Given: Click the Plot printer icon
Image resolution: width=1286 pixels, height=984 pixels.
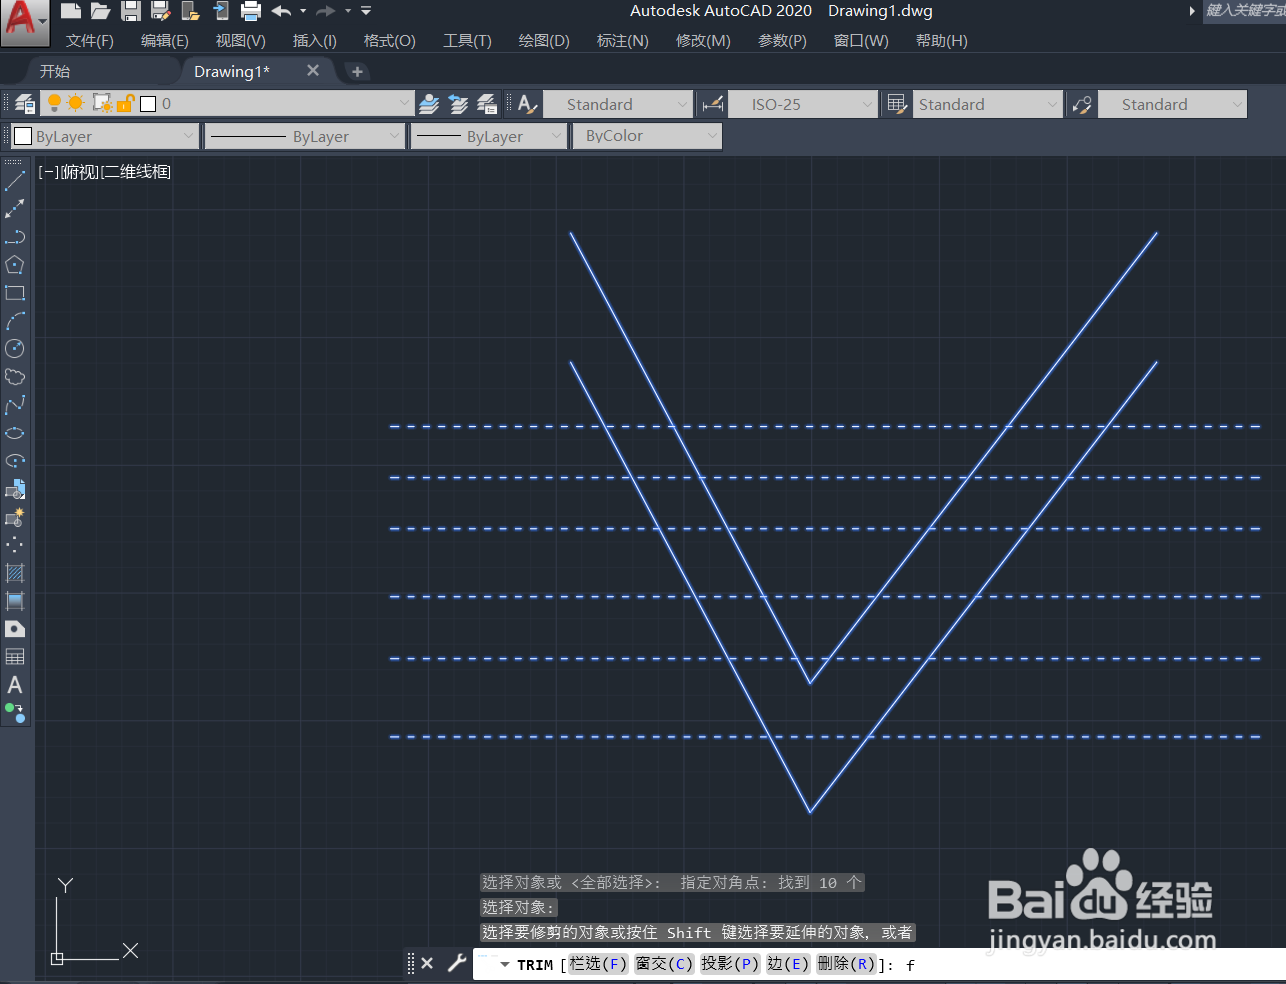Looking at the screenshot, I should pyautogui.click(x=251, y=11).
